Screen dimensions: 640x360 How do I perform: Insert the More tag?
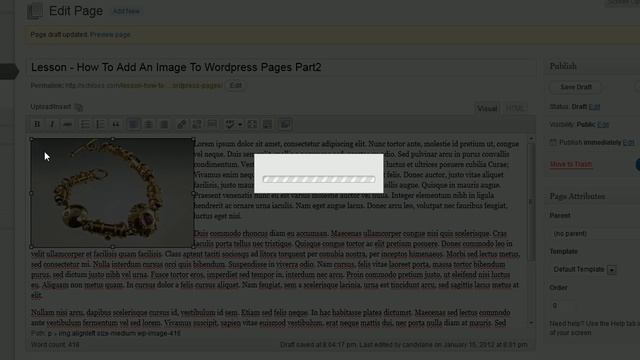[x=212, y=124]
